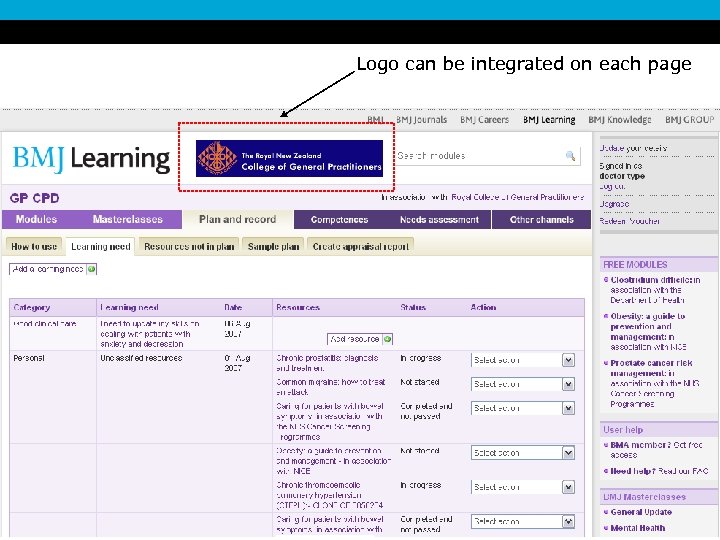Open the Clostridium difficile free module
Image resolution: width=720 pixels, height=540 pixels.
pyautogui.click(x=655, y=290)
